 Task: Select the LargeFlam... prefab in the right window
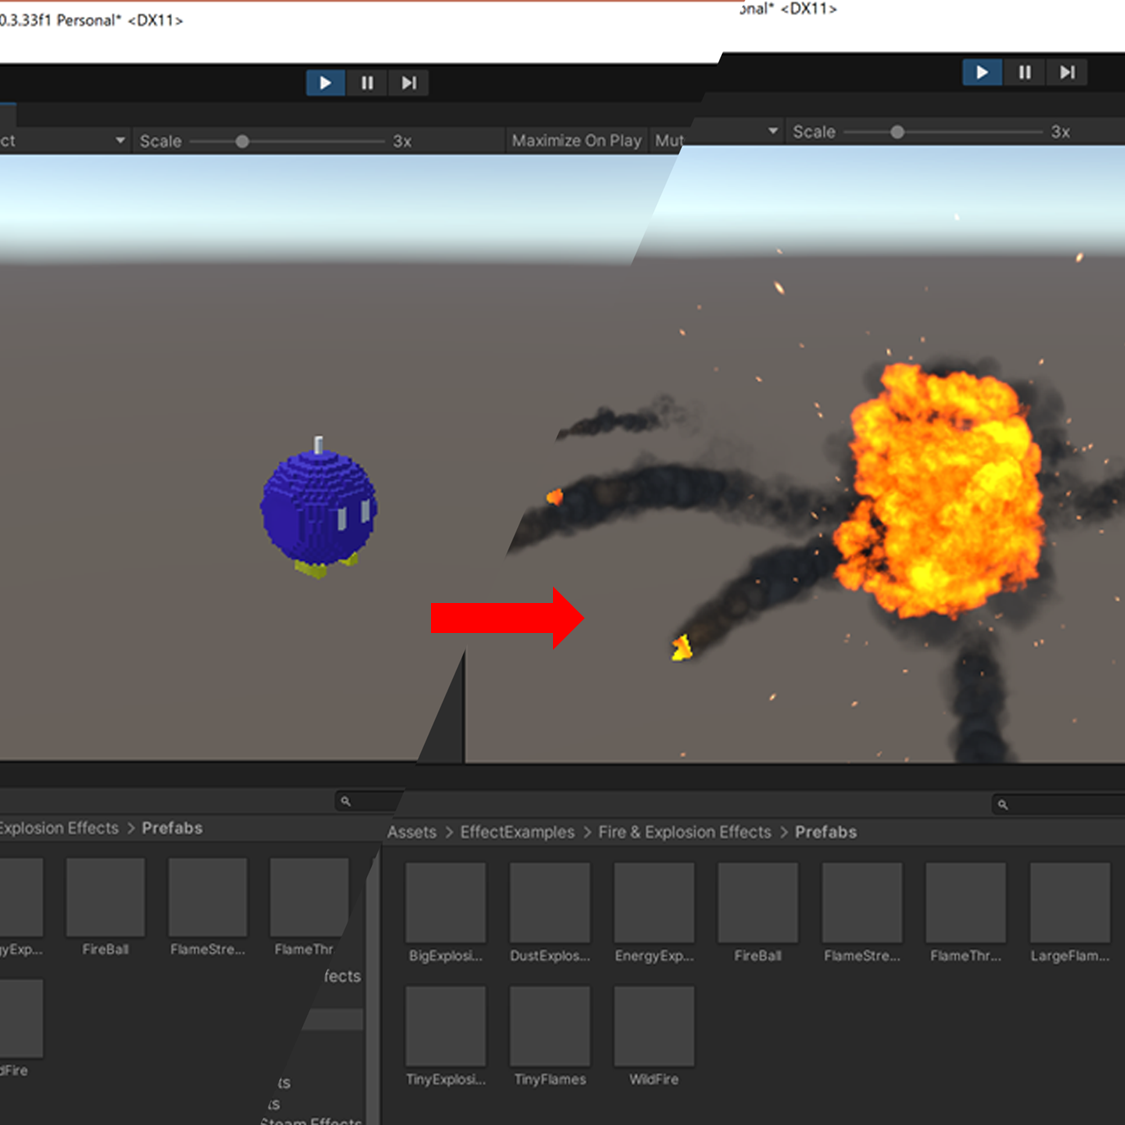pos(1070,913)
